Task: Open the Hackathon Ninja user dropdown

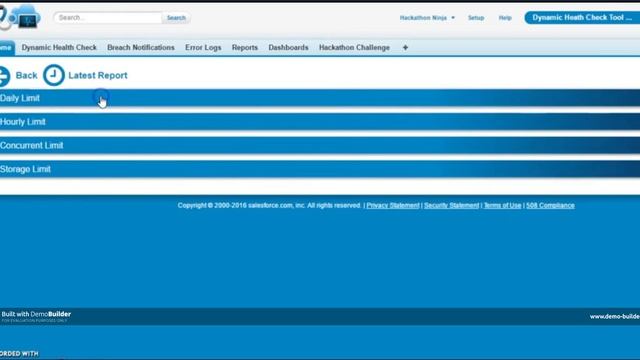Action: click(427, 18)
